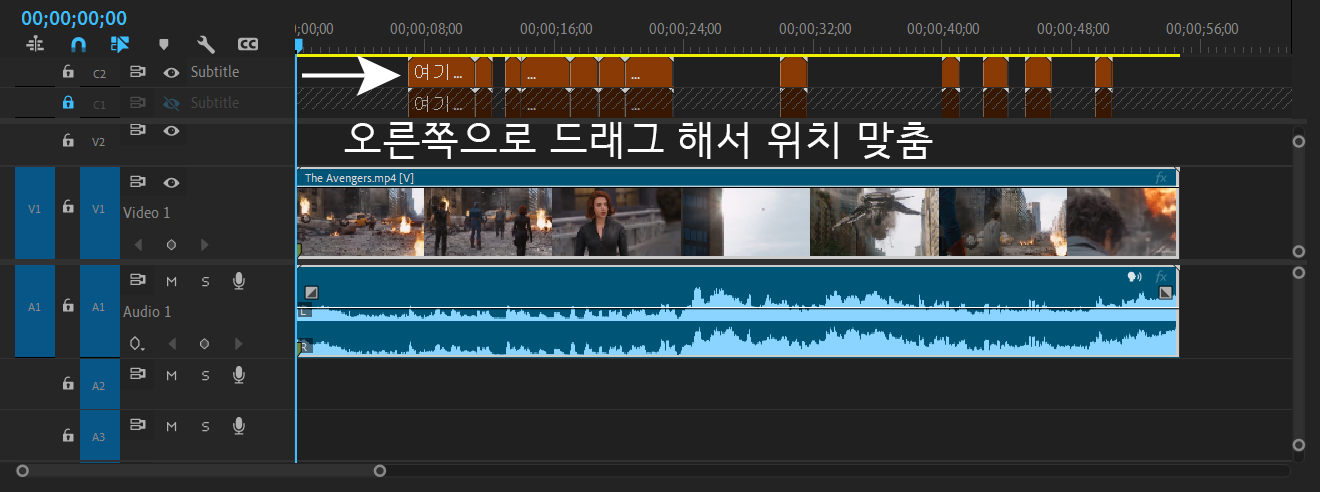Image resolution: width=1320 pixels, height=492 pixels.
Task: Toggle insert sequences as nests option
Action: (x=36, y=44)
